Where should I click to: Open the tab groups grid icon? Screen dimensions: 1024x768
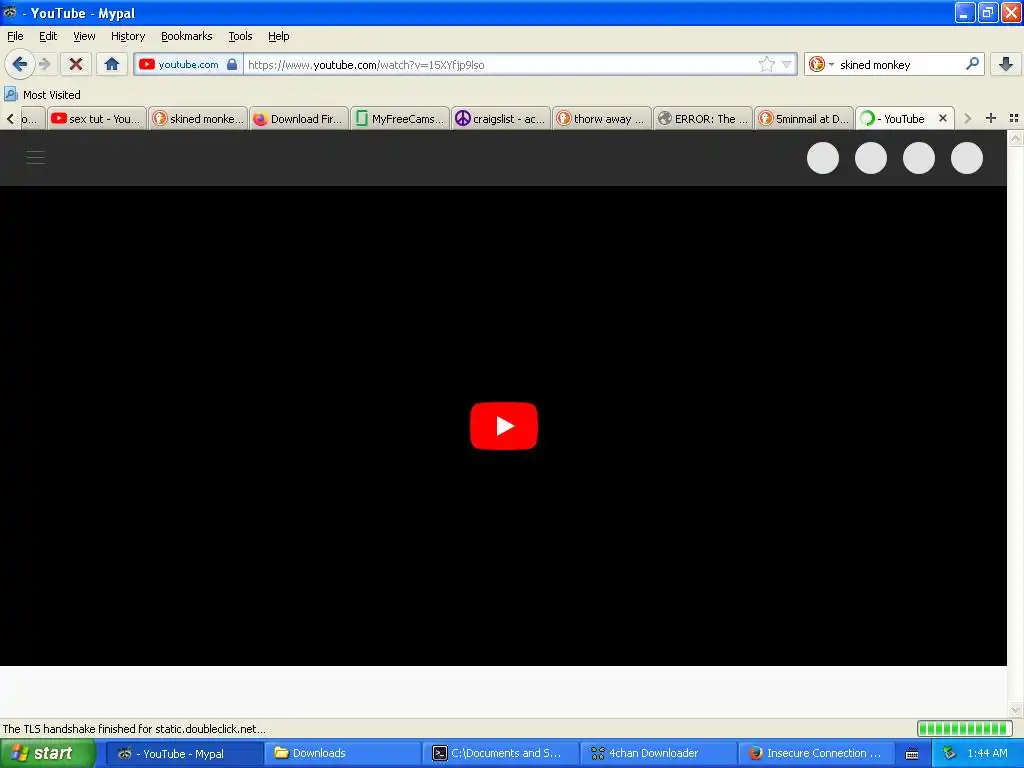point(1014,118)
